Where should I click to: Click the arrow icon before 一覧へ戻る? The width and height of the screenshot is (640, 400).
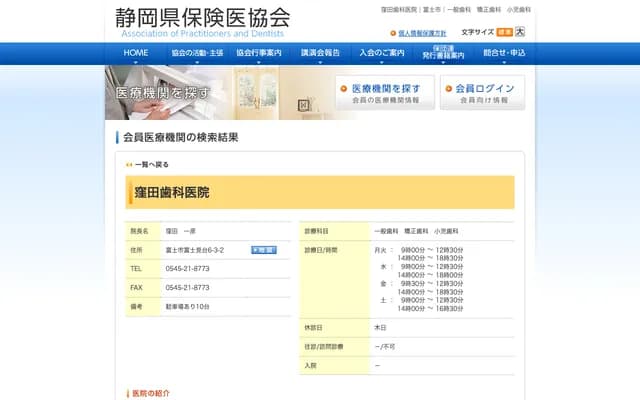pyautogui.click(x=129, y=164)
